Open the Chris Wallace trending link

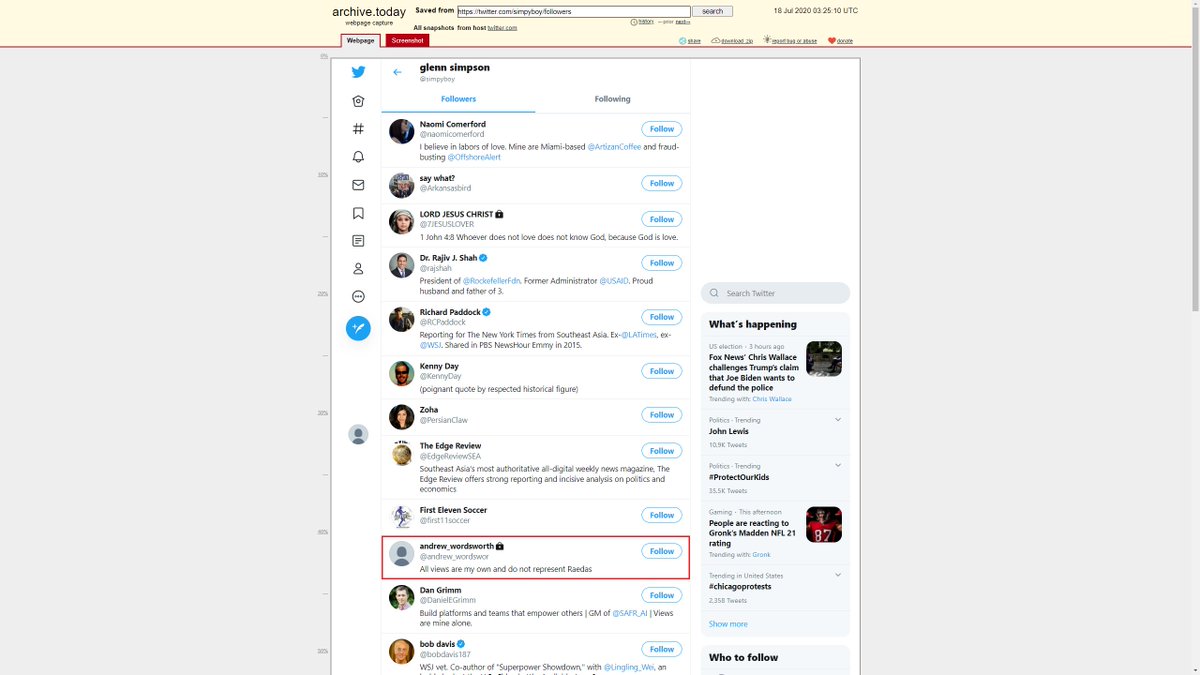(x=772, y=399)
